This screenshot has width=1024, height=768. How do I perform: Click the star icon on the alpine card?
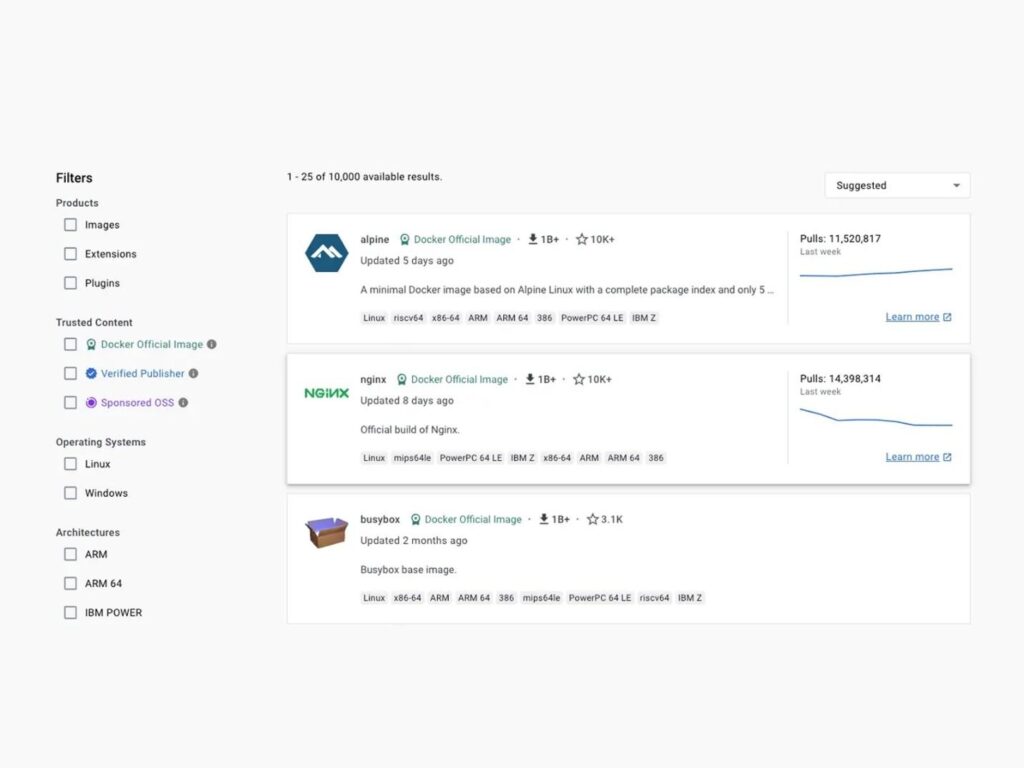[x=582, y=239]
